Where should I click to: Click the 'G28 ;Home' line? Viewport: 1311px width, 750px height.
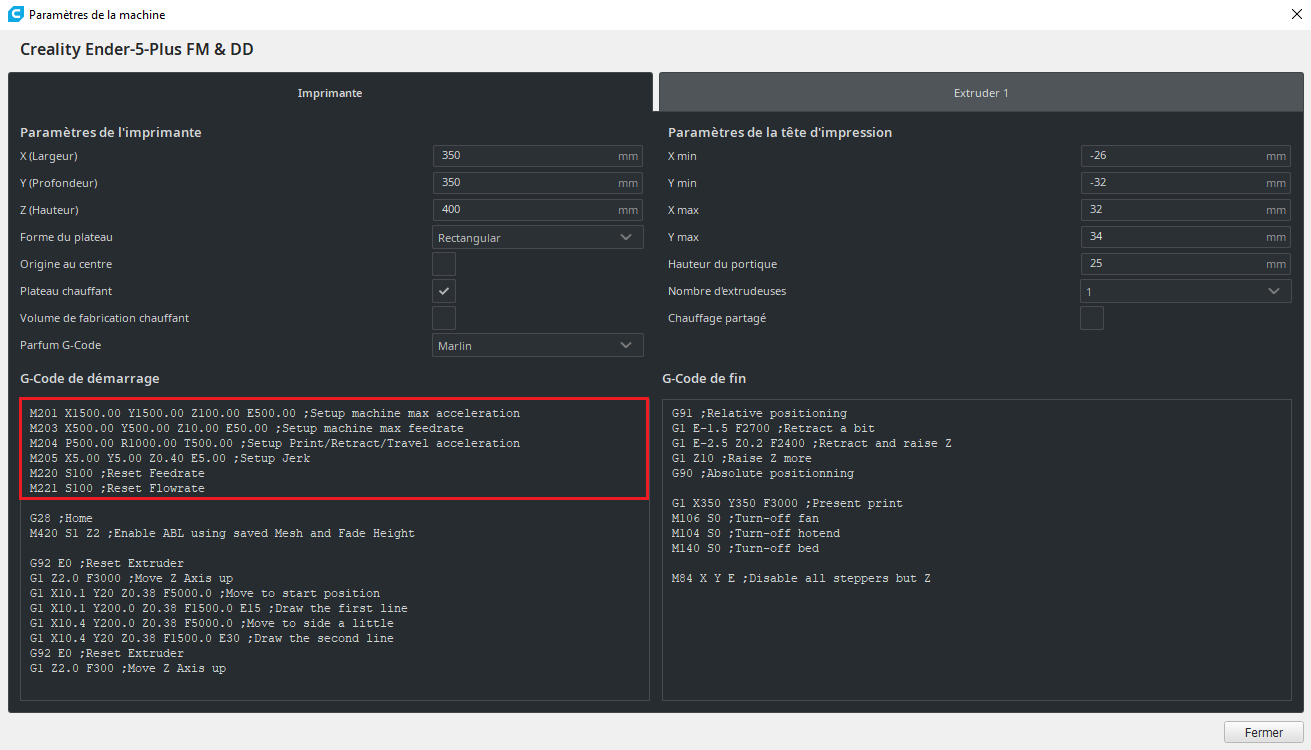pyautogui.click(x=61, y=518)
